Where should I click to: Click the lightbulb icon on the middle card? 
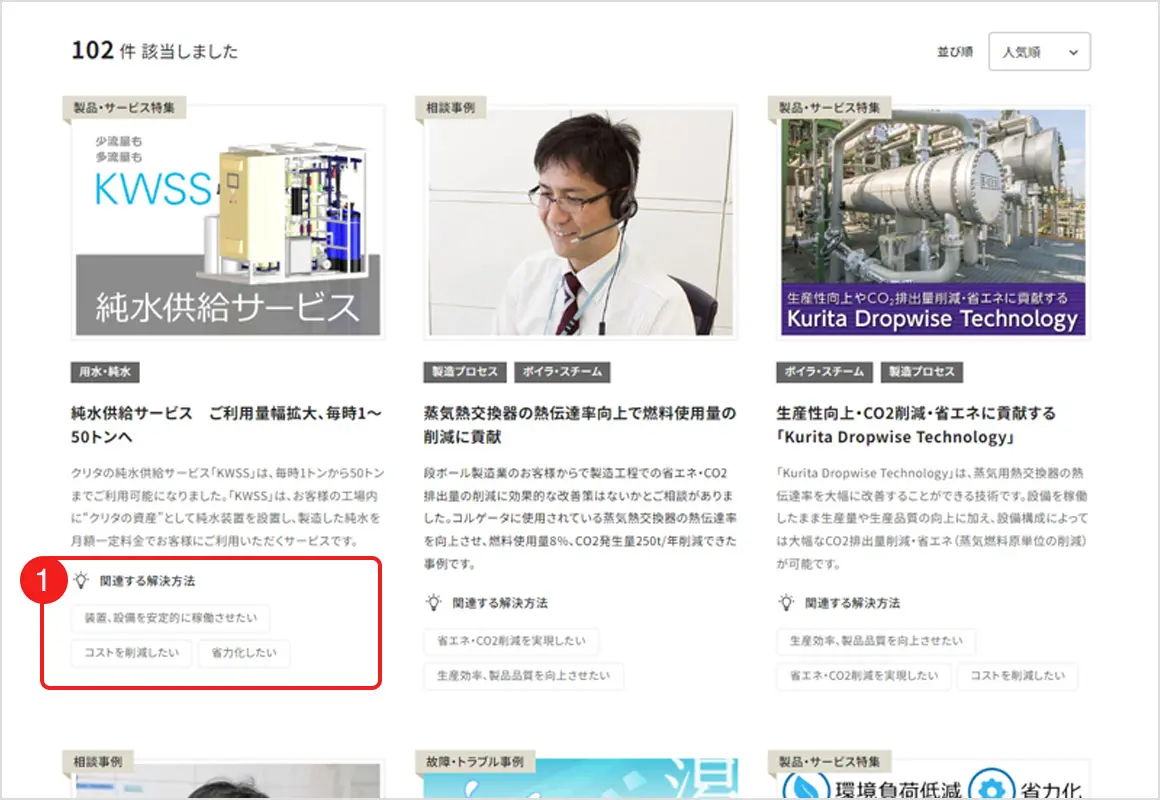(434, 603)
